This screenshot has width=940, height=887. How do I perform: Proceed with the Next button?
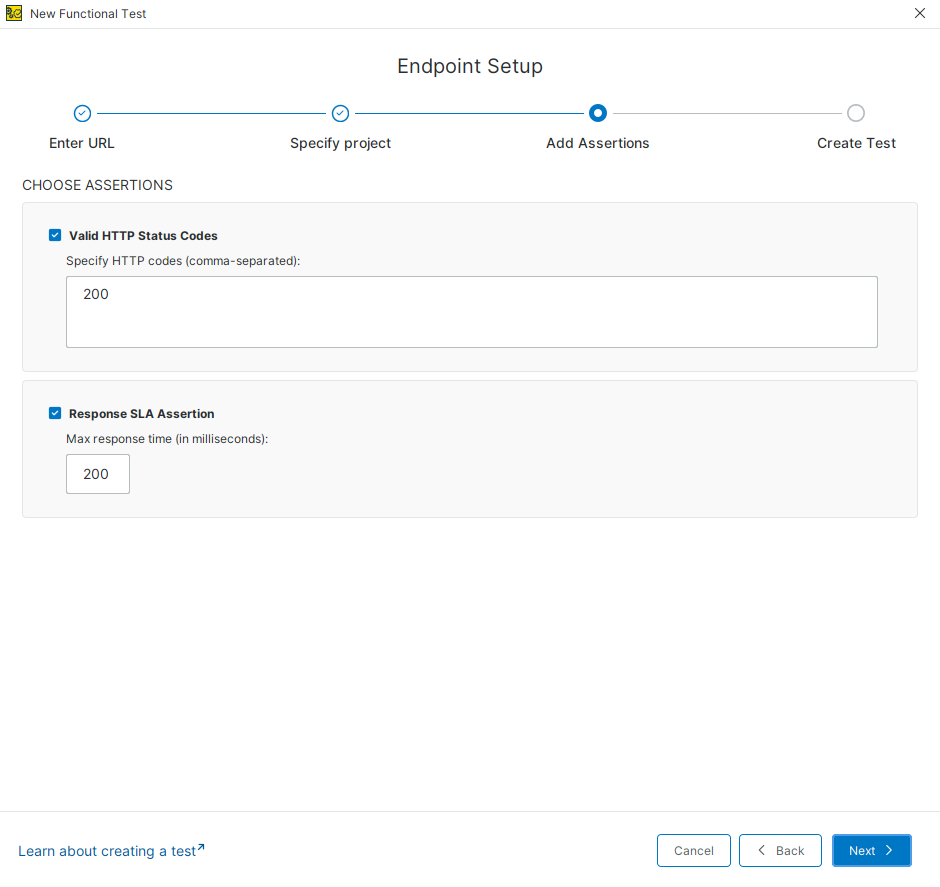tap(872, 850)
